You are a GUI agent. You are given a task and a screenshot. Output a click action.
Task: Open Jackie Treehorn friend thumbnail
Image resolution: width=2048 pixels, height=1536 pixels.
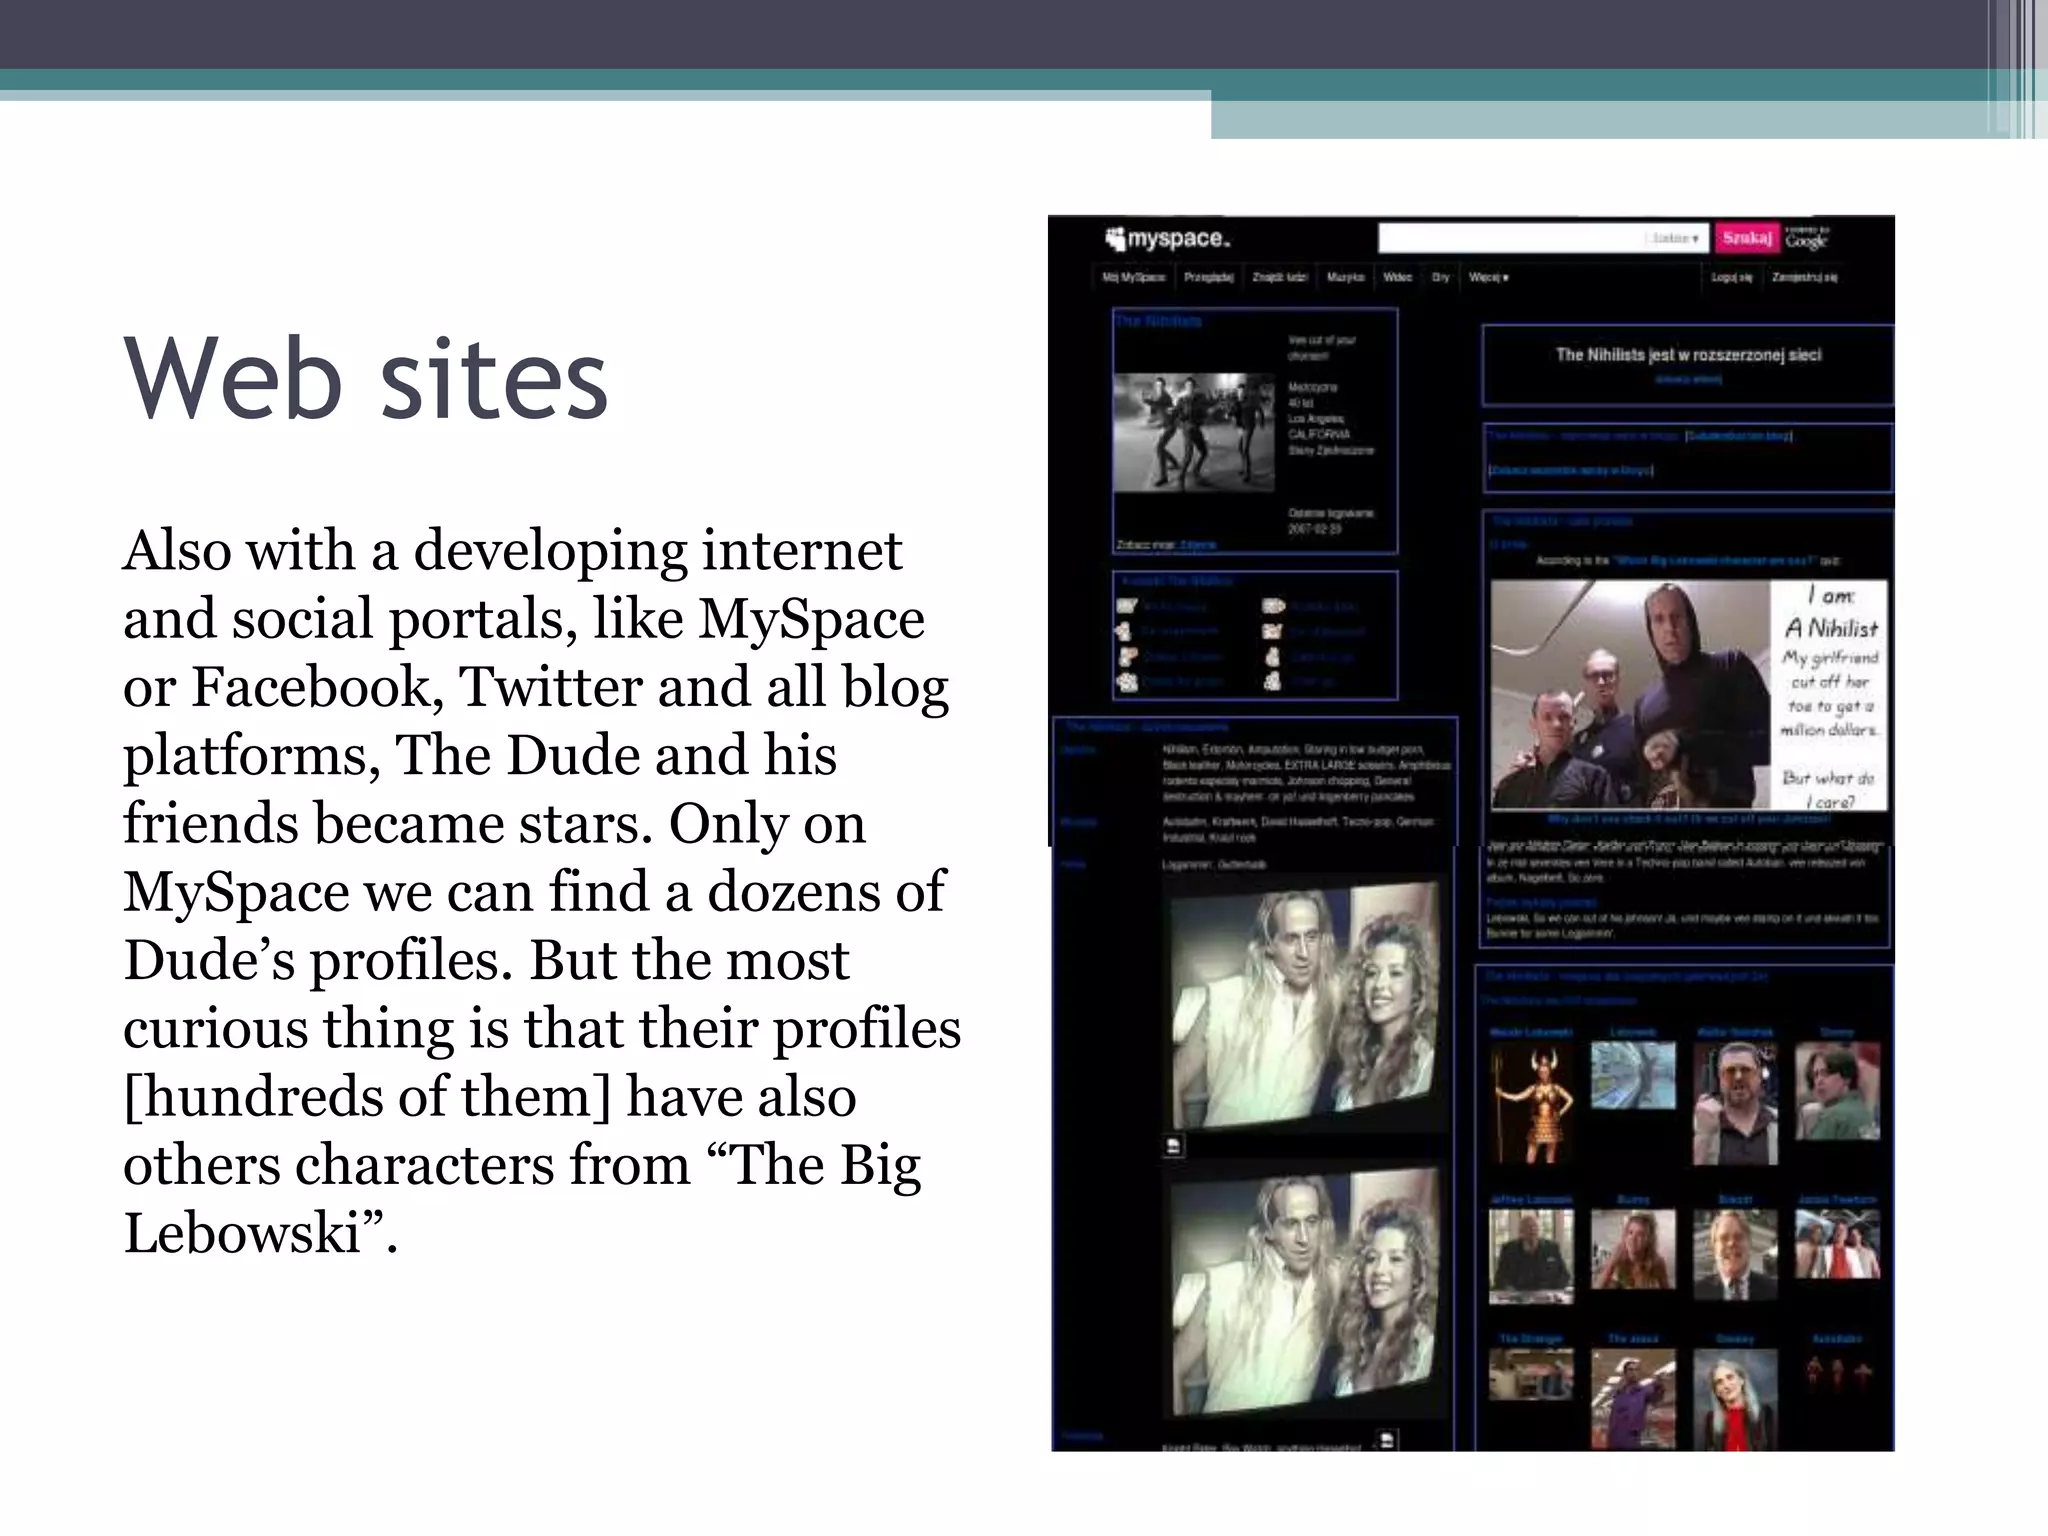1837,1243
